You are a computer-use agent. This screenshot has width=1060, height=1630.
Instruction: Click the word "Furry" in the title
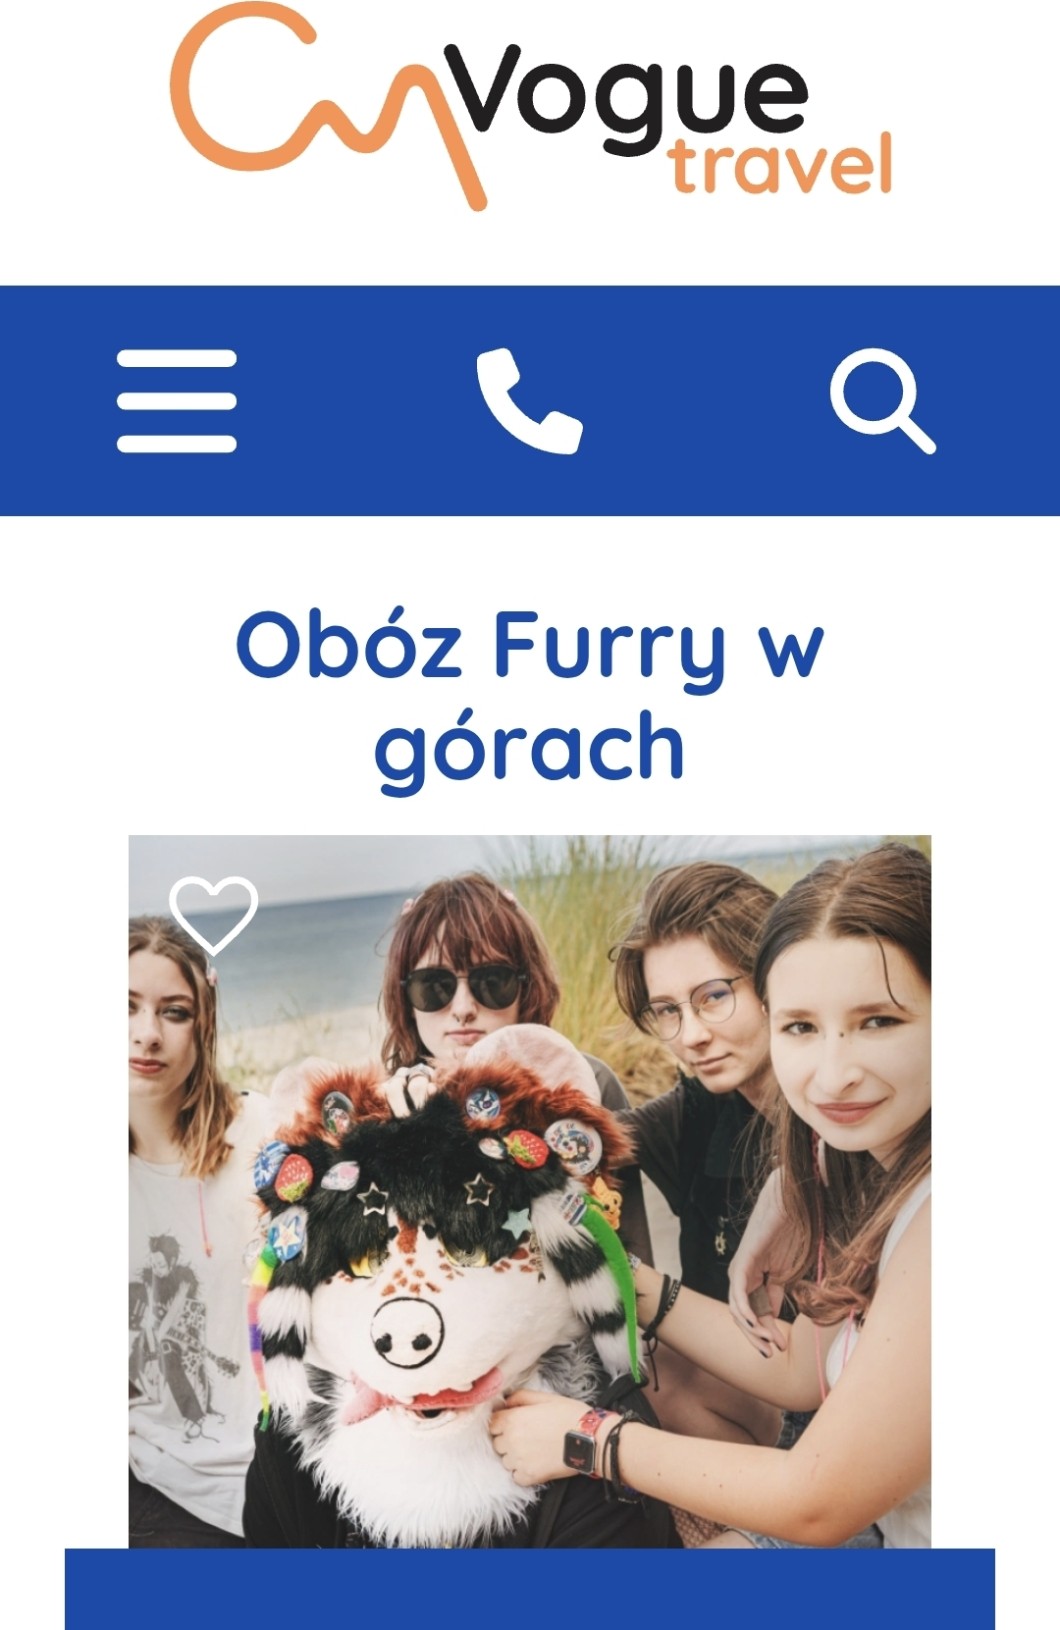coord(609,648)
